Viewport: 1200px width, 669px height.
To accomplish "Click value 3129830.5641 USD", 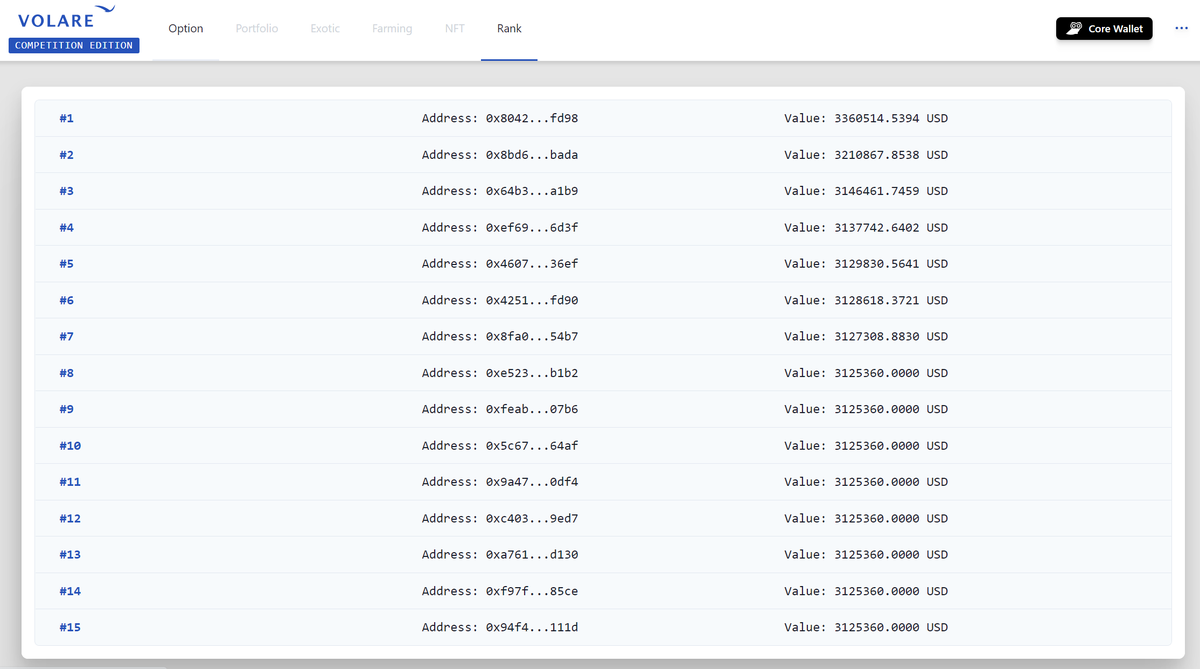I will point(891,264).
